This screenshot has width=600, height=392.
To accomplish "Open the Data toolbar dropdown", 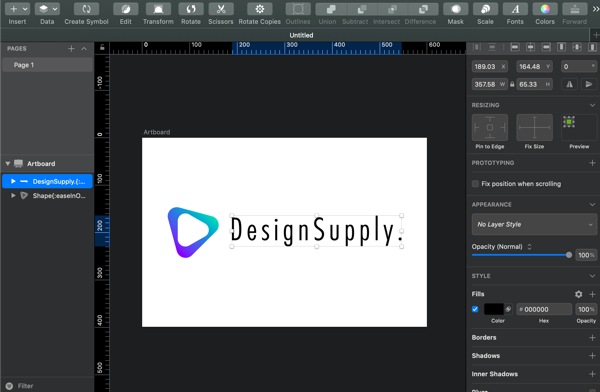I will [47, 9].
